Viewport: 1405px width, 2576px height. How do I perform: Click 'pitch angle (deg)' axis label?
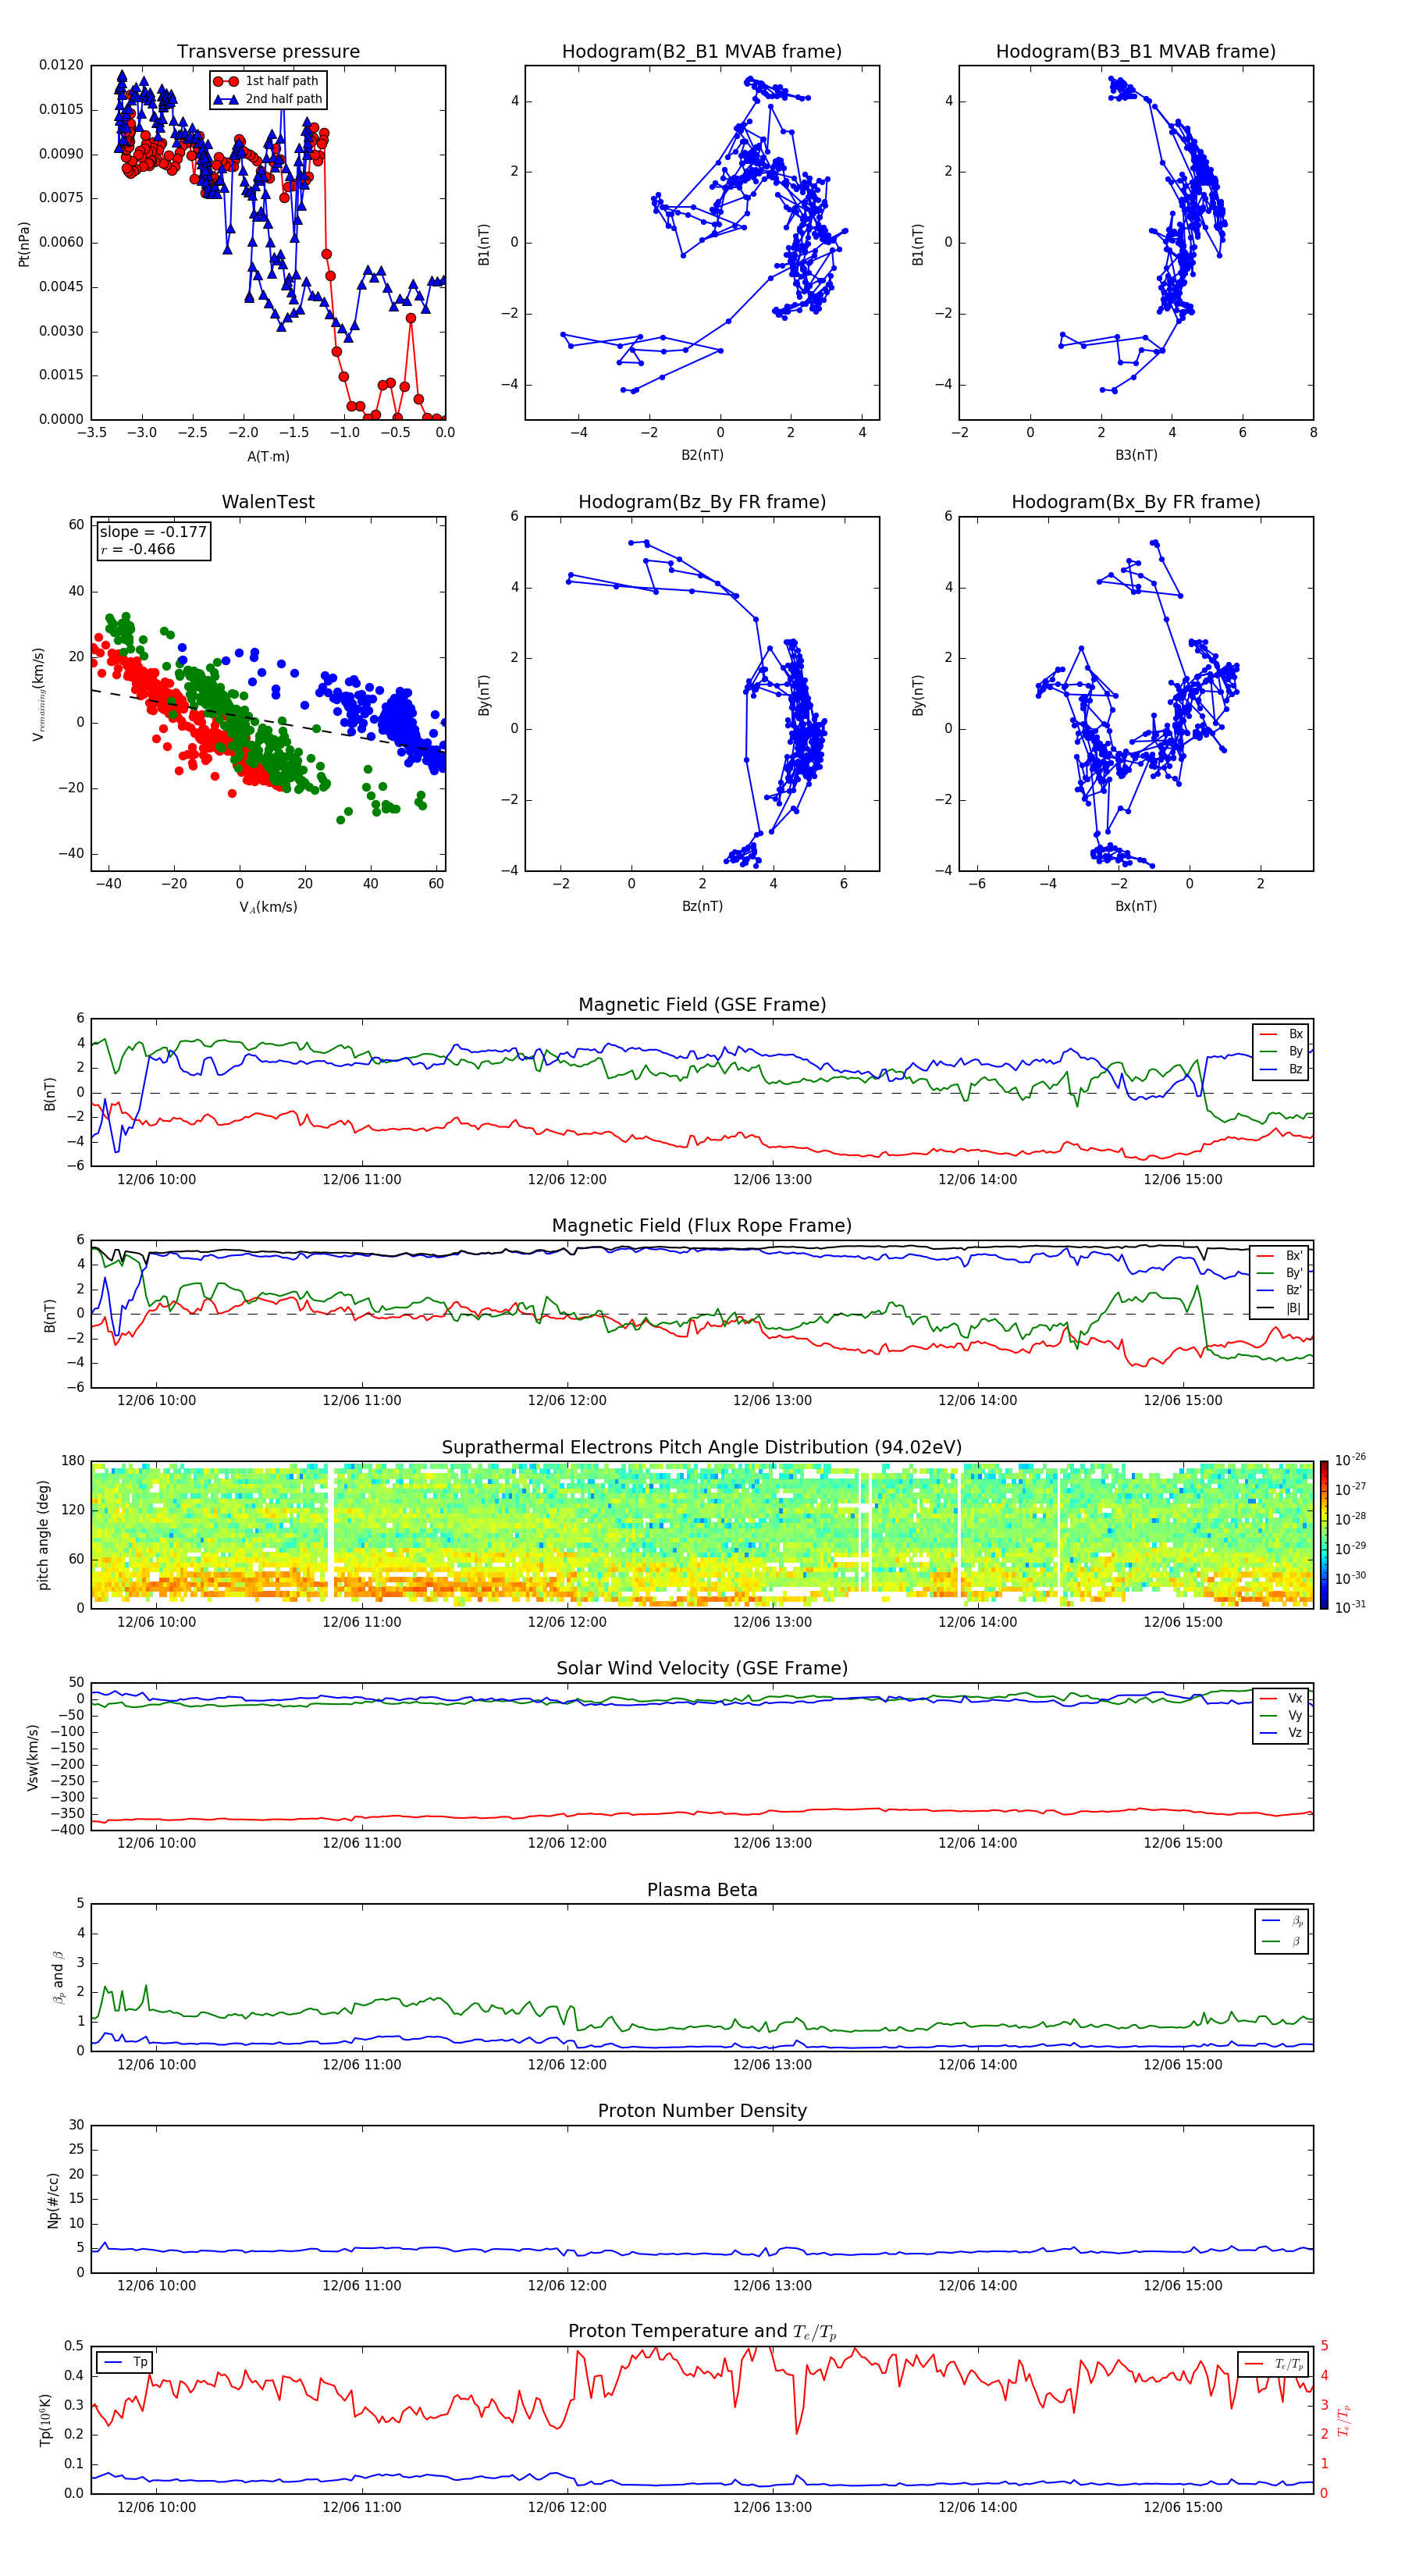pos(43,1535)
